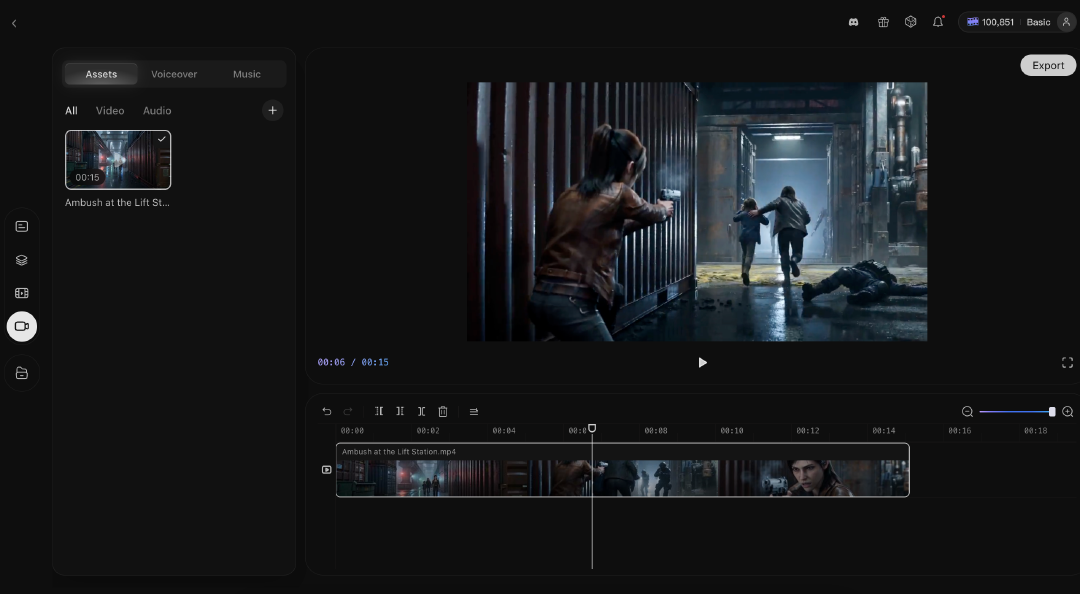
Task: Export the video
Action: pyautogui.click(x=1048, y=65)
